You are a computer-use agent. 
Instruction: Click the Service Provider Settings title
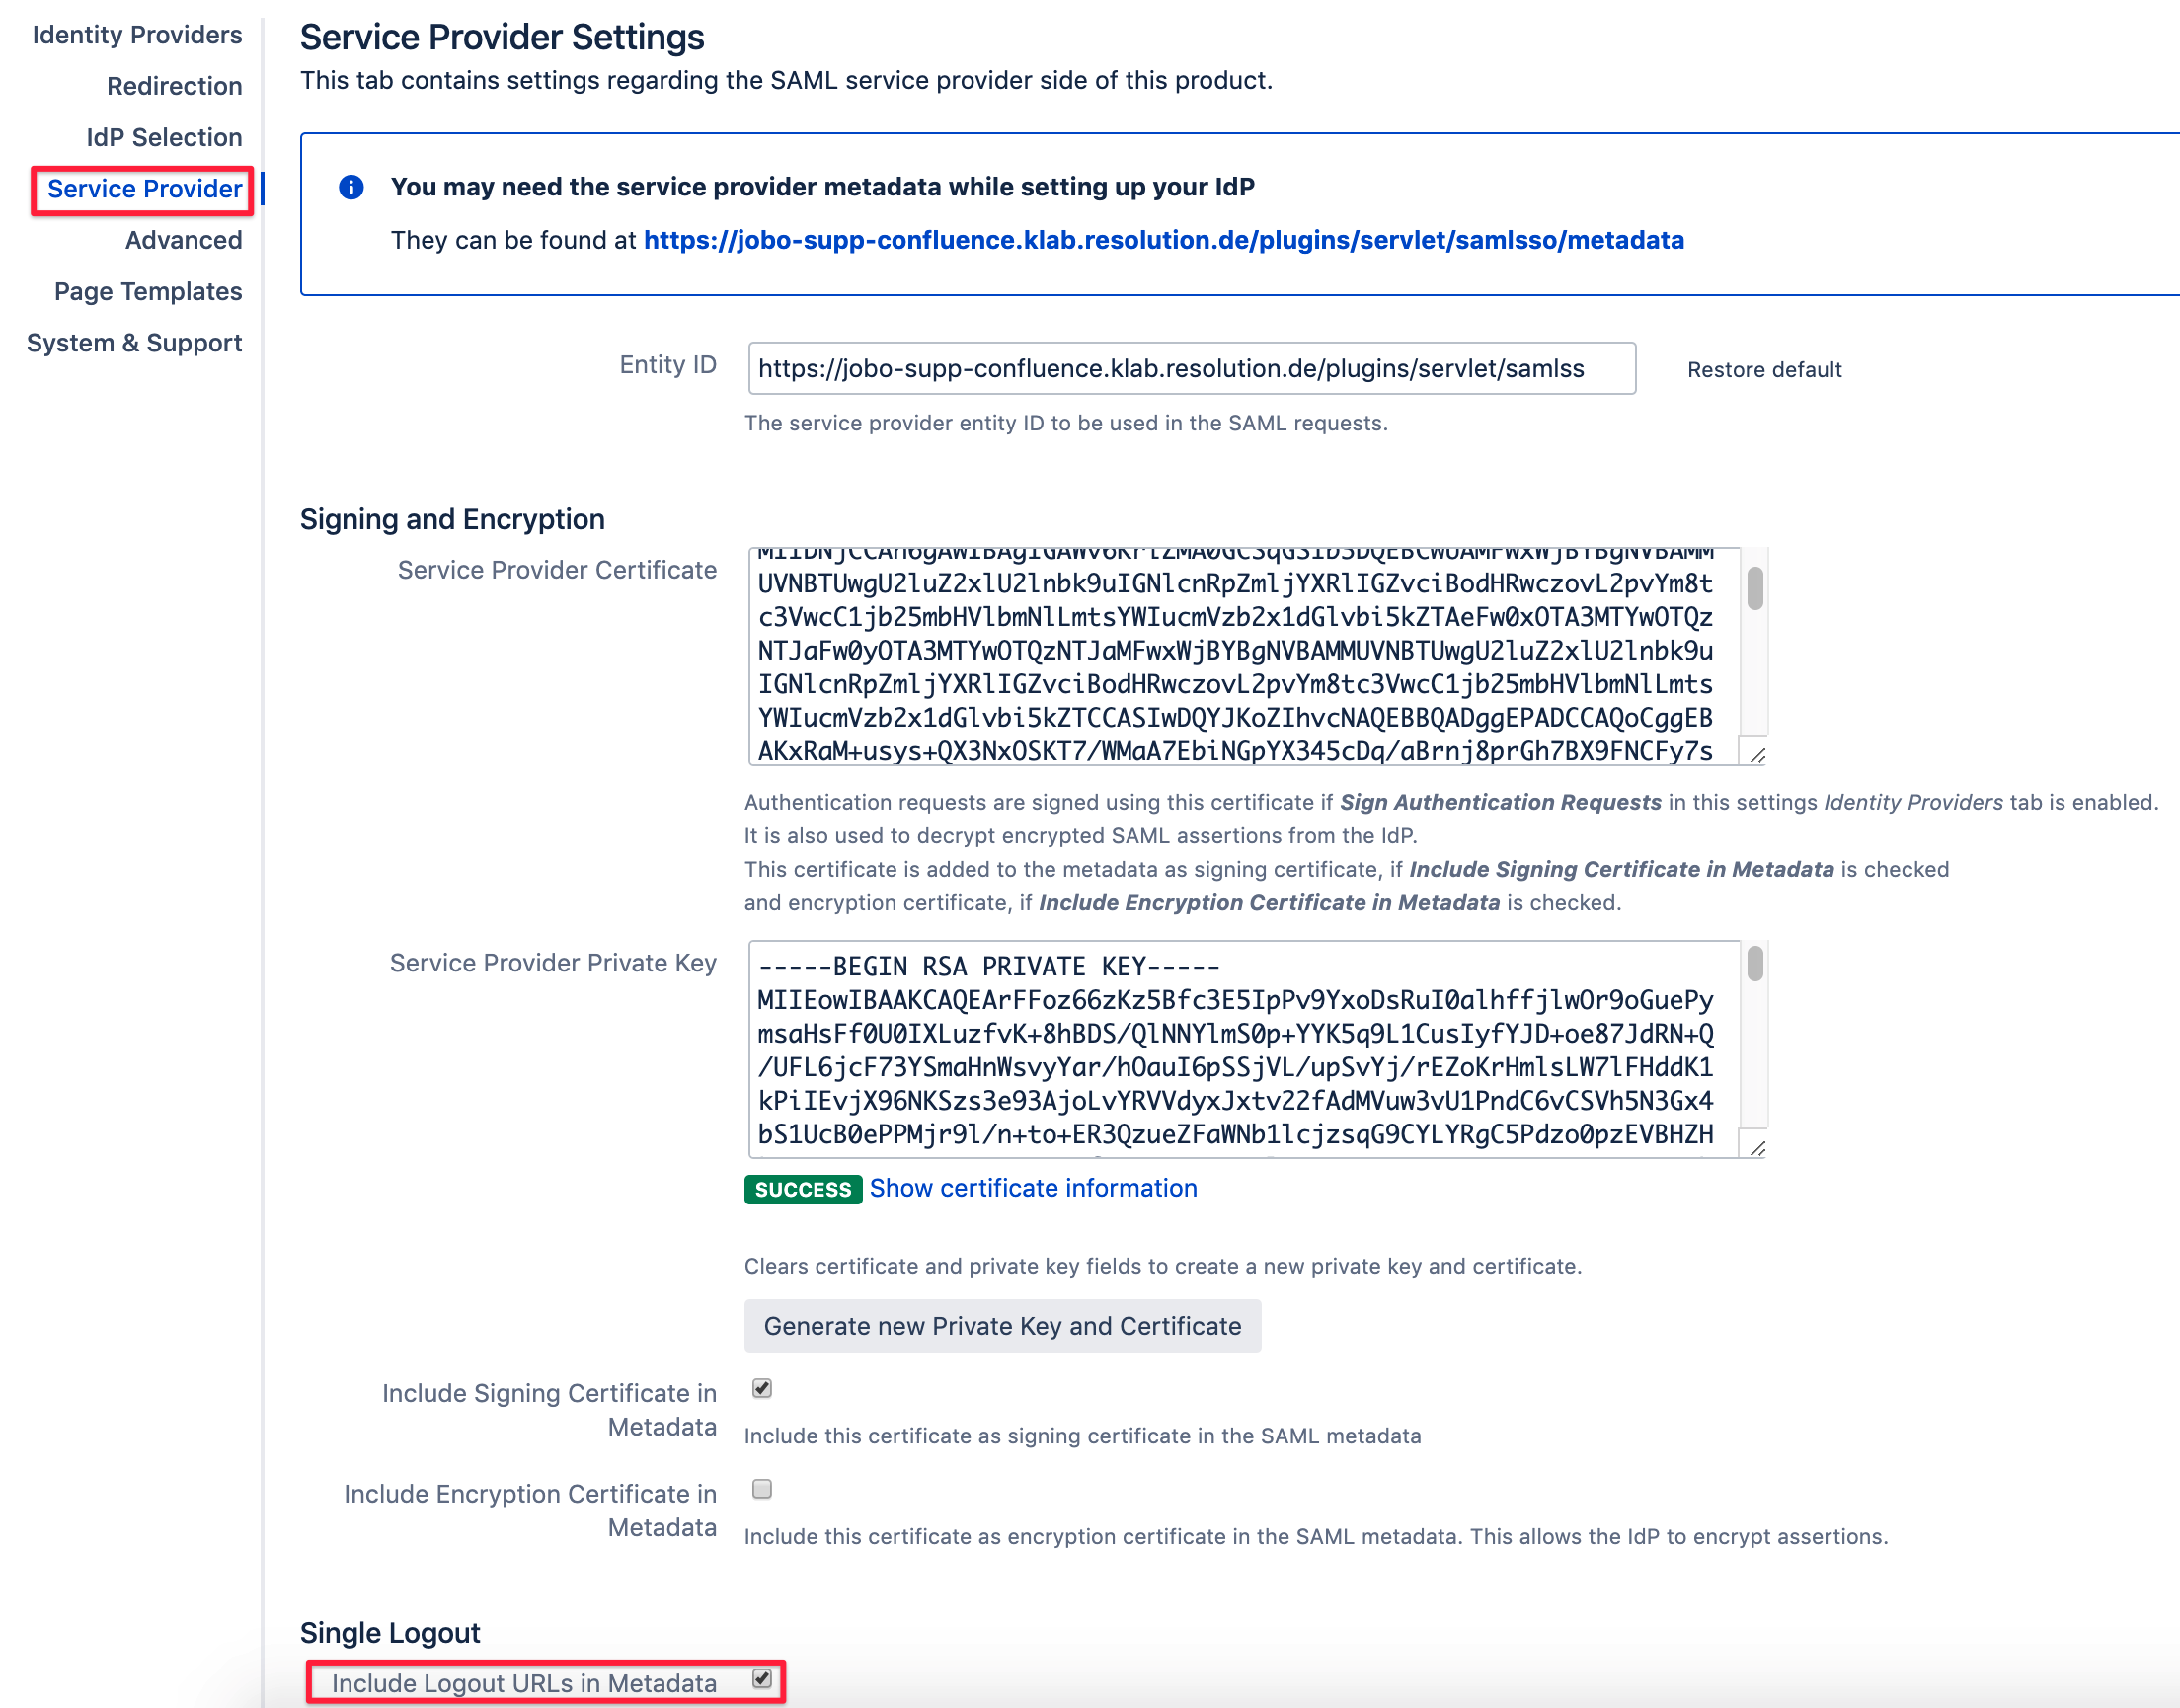(x=502, y=37)
